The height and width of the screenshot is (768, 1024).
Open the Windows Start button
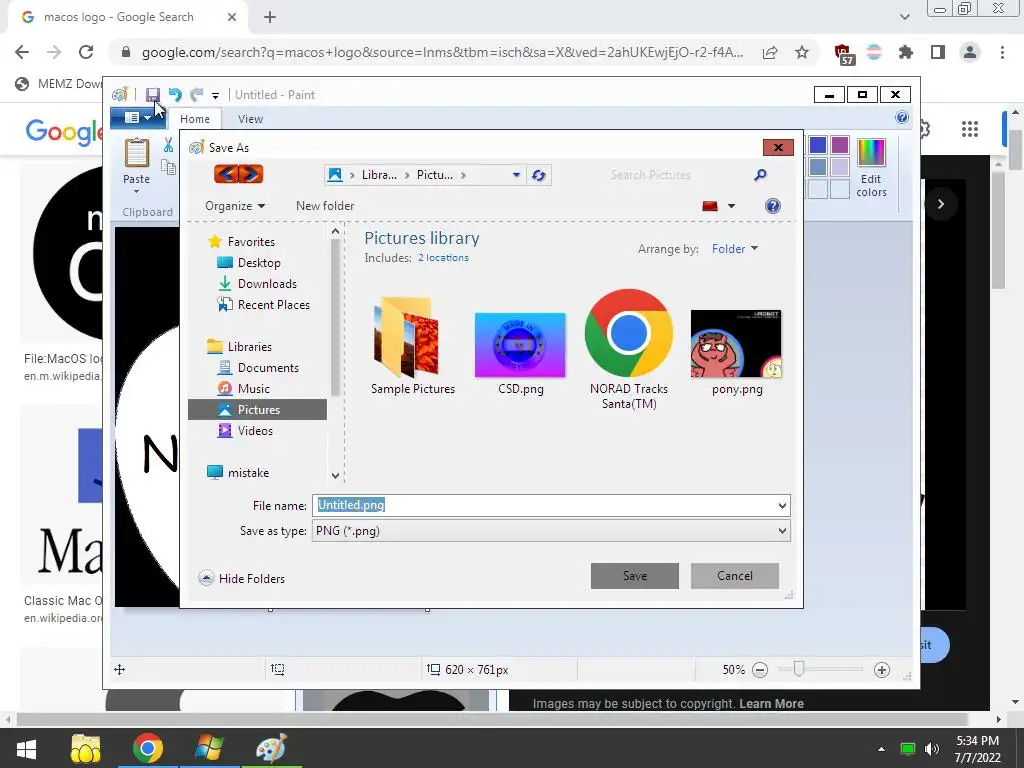pyautogui.click(x=26, y=748)
